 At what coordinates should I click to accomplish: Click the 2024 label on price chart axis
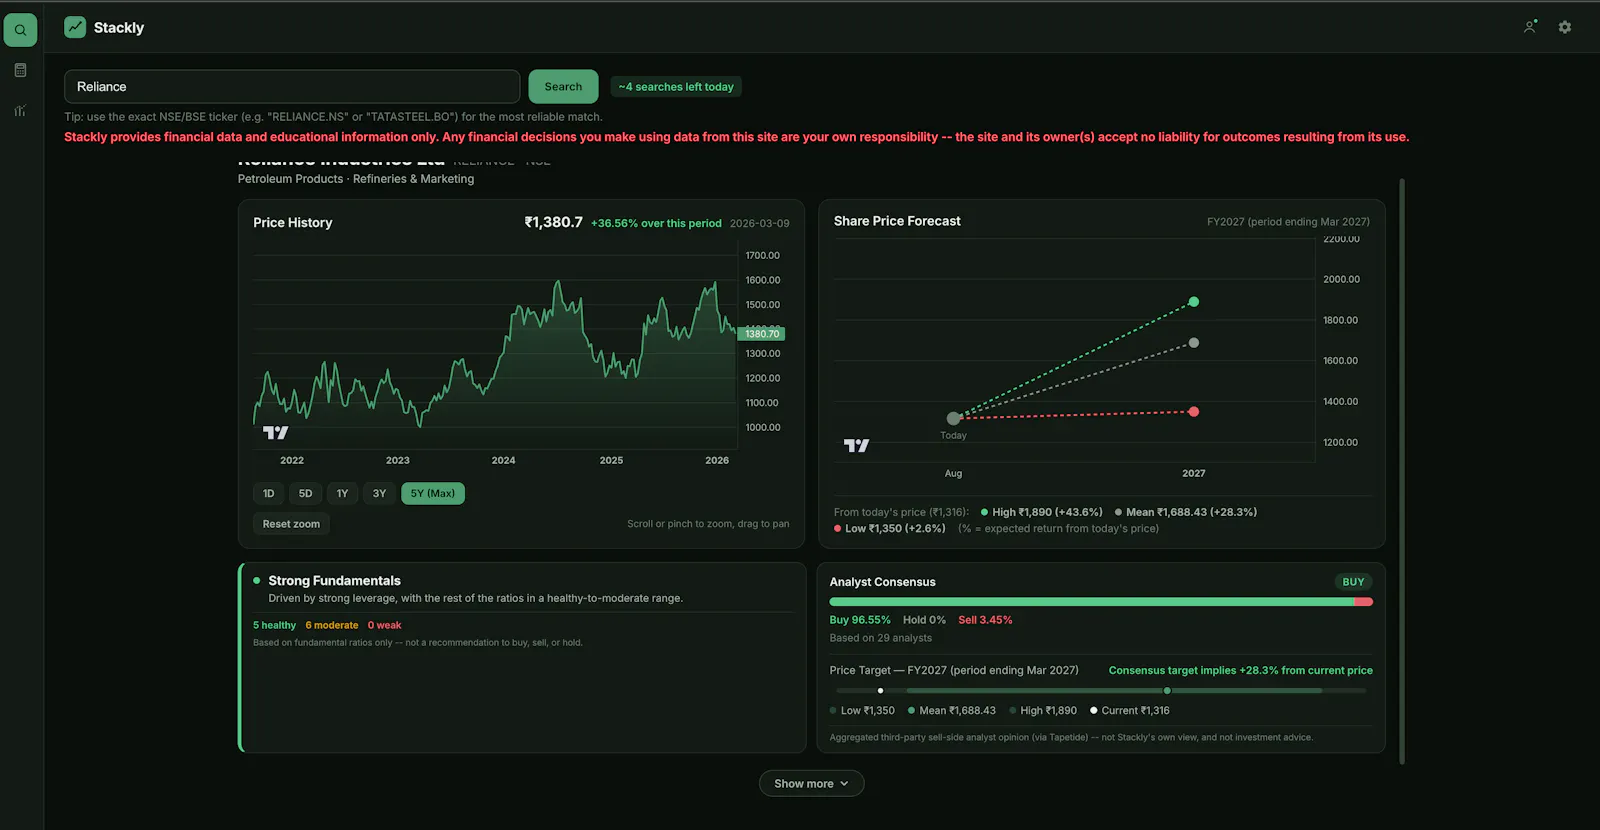click(x=503, y=460)
